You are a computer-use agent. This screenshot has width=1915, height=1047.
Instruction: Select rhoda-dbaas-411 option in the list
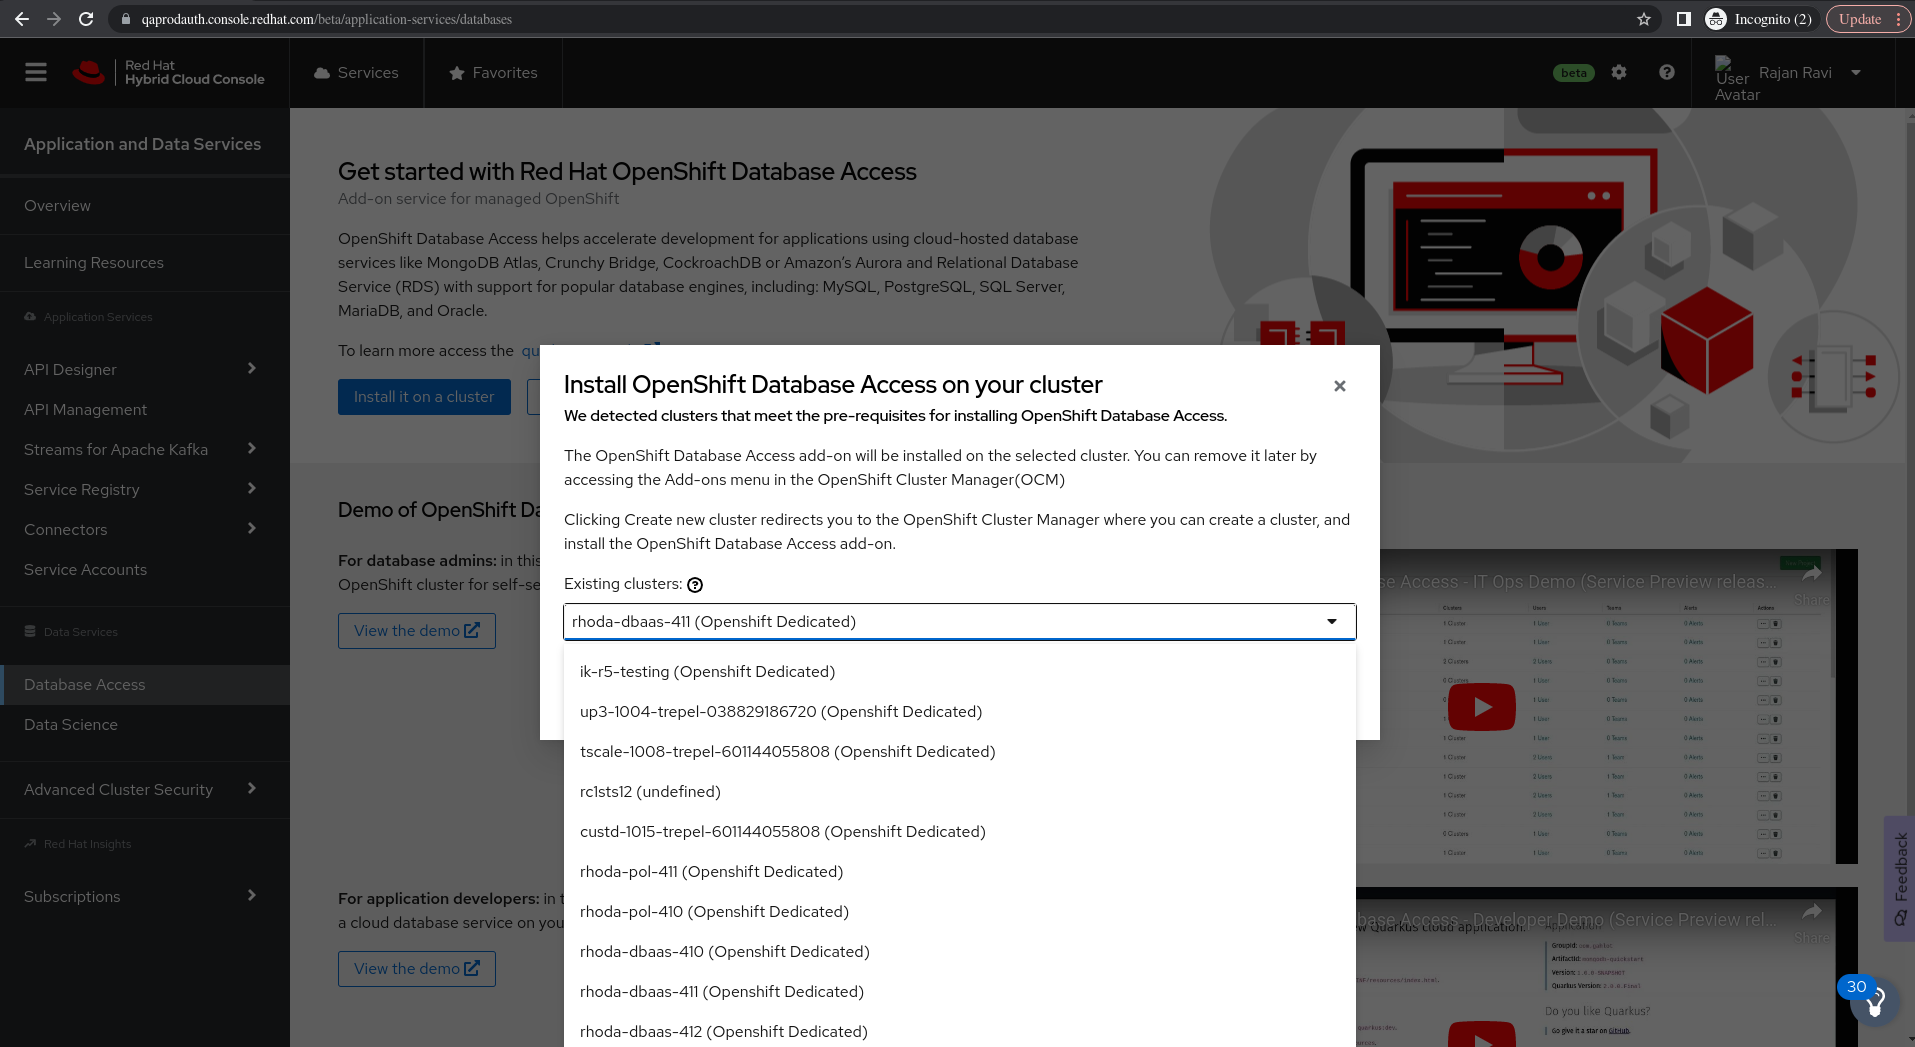pos(960,992)
